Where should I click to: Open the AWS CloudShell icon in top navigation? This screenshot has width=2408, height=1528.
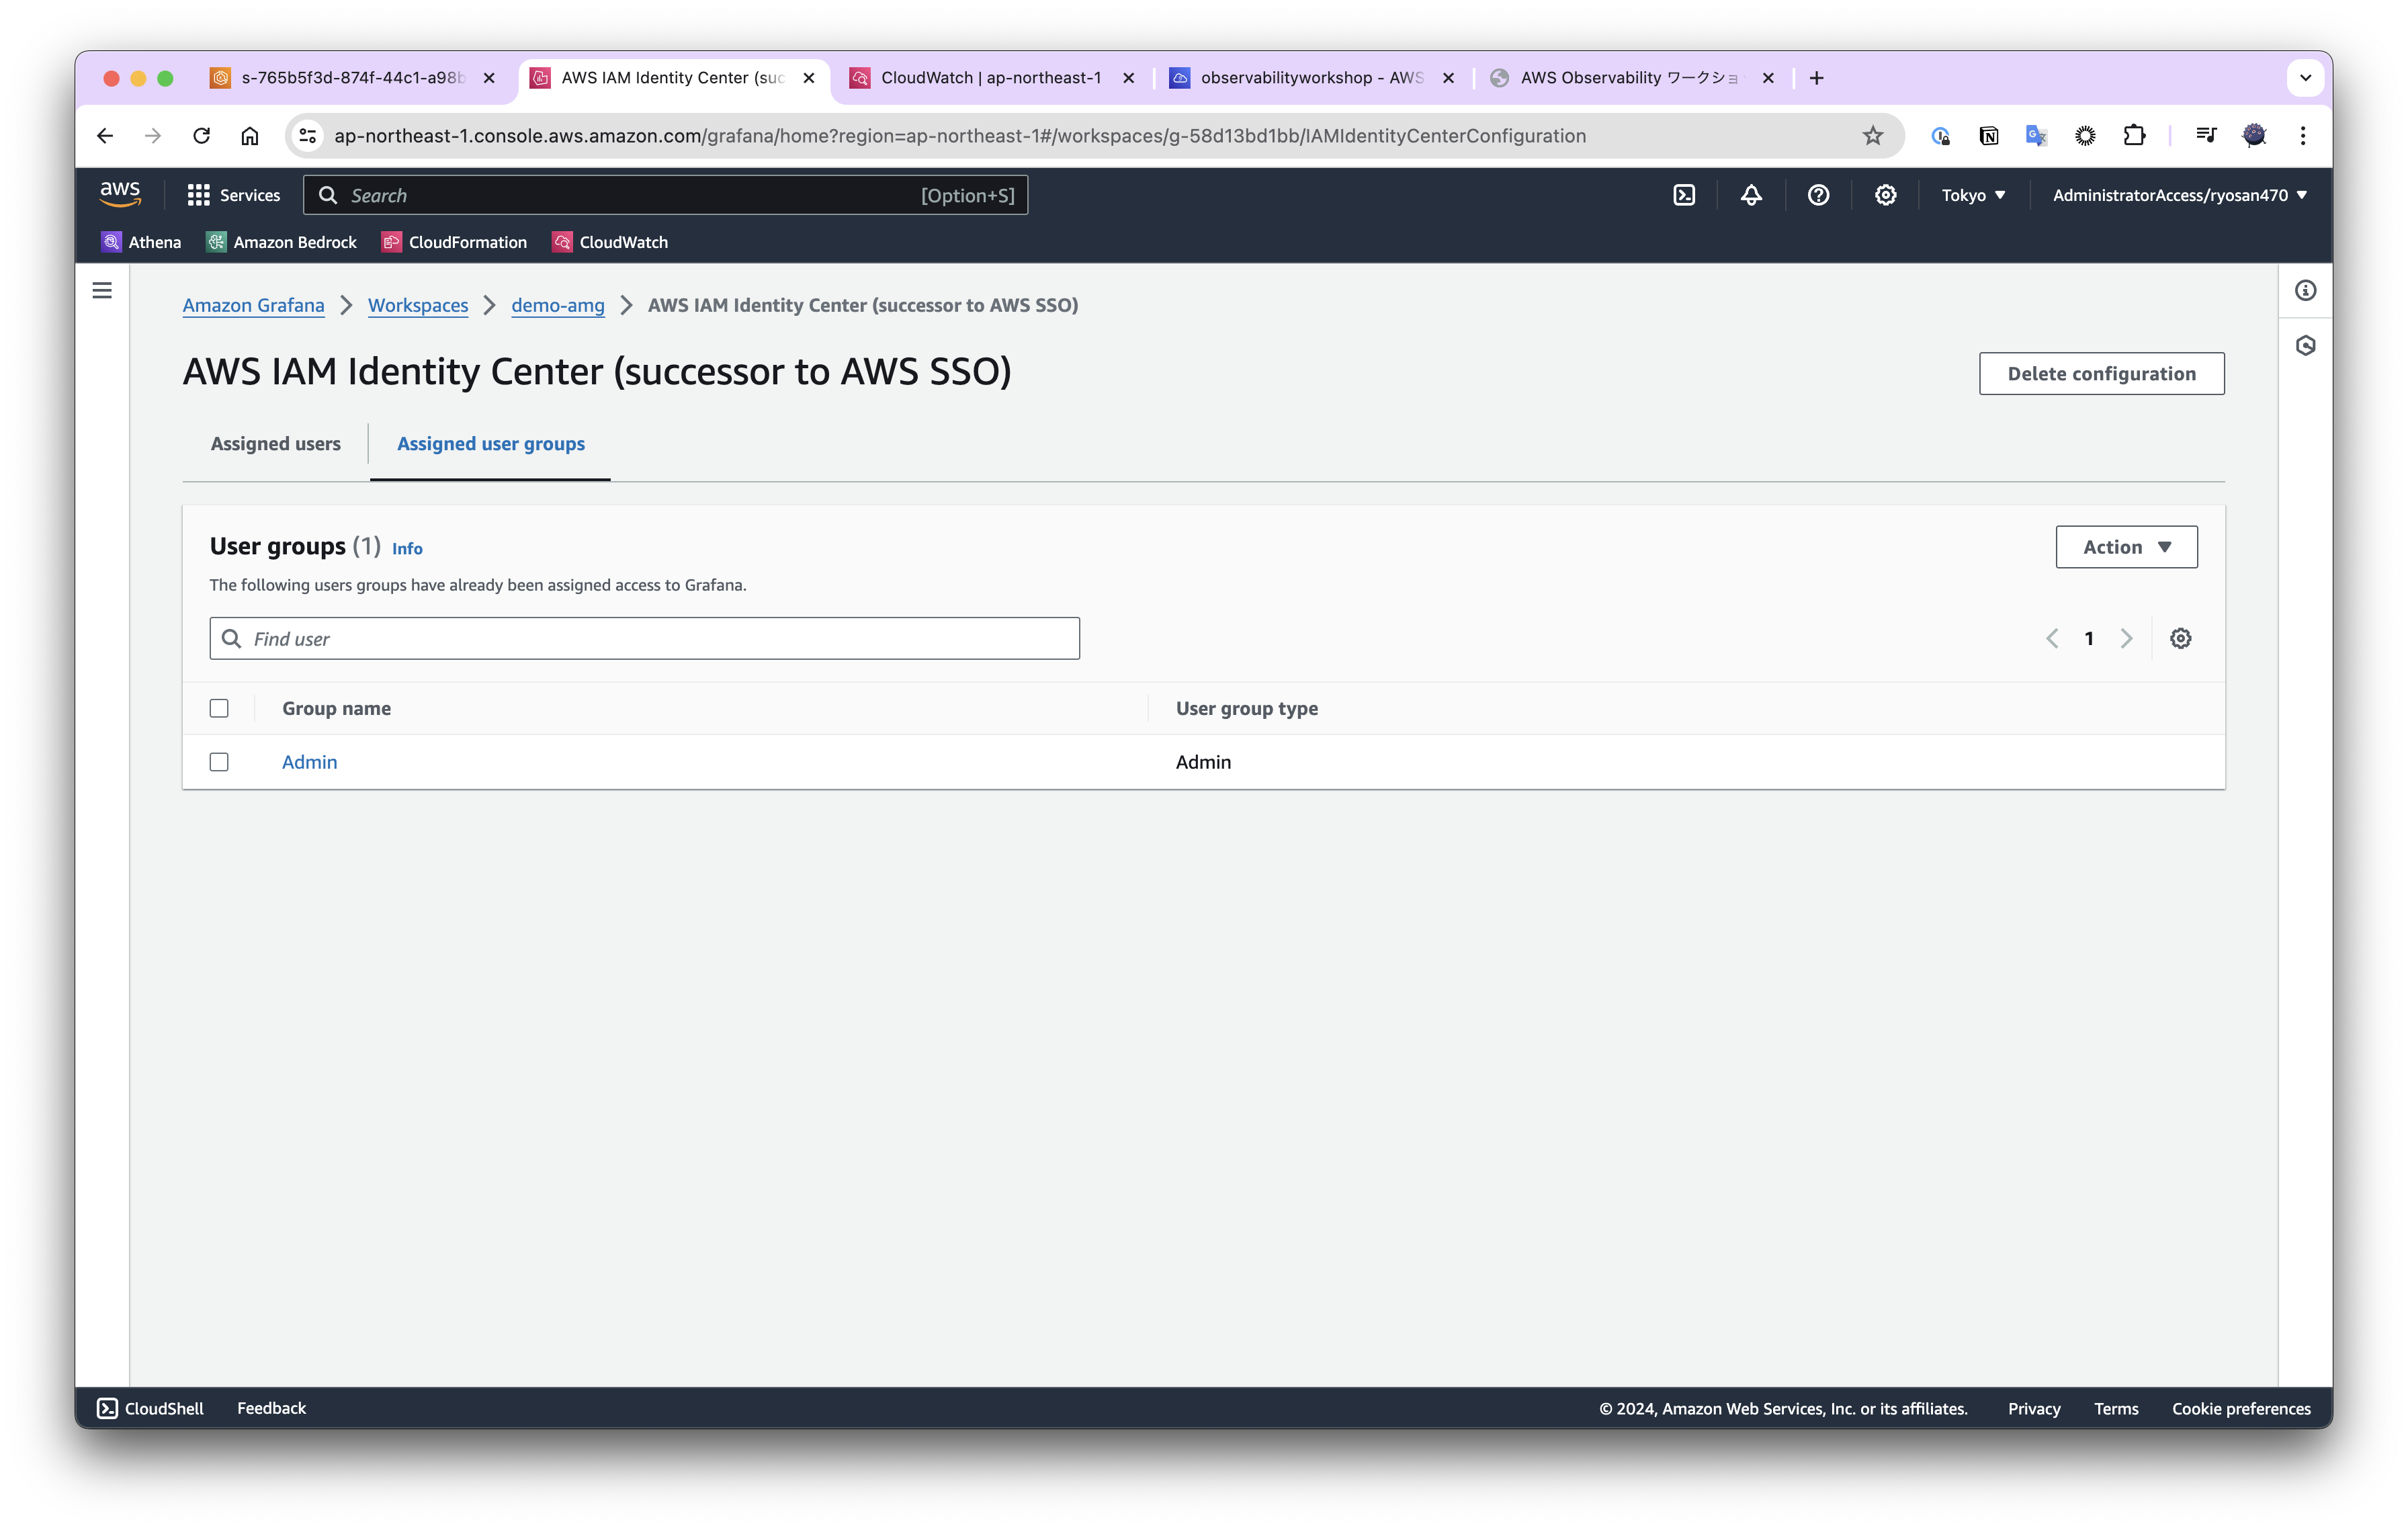1684,195
